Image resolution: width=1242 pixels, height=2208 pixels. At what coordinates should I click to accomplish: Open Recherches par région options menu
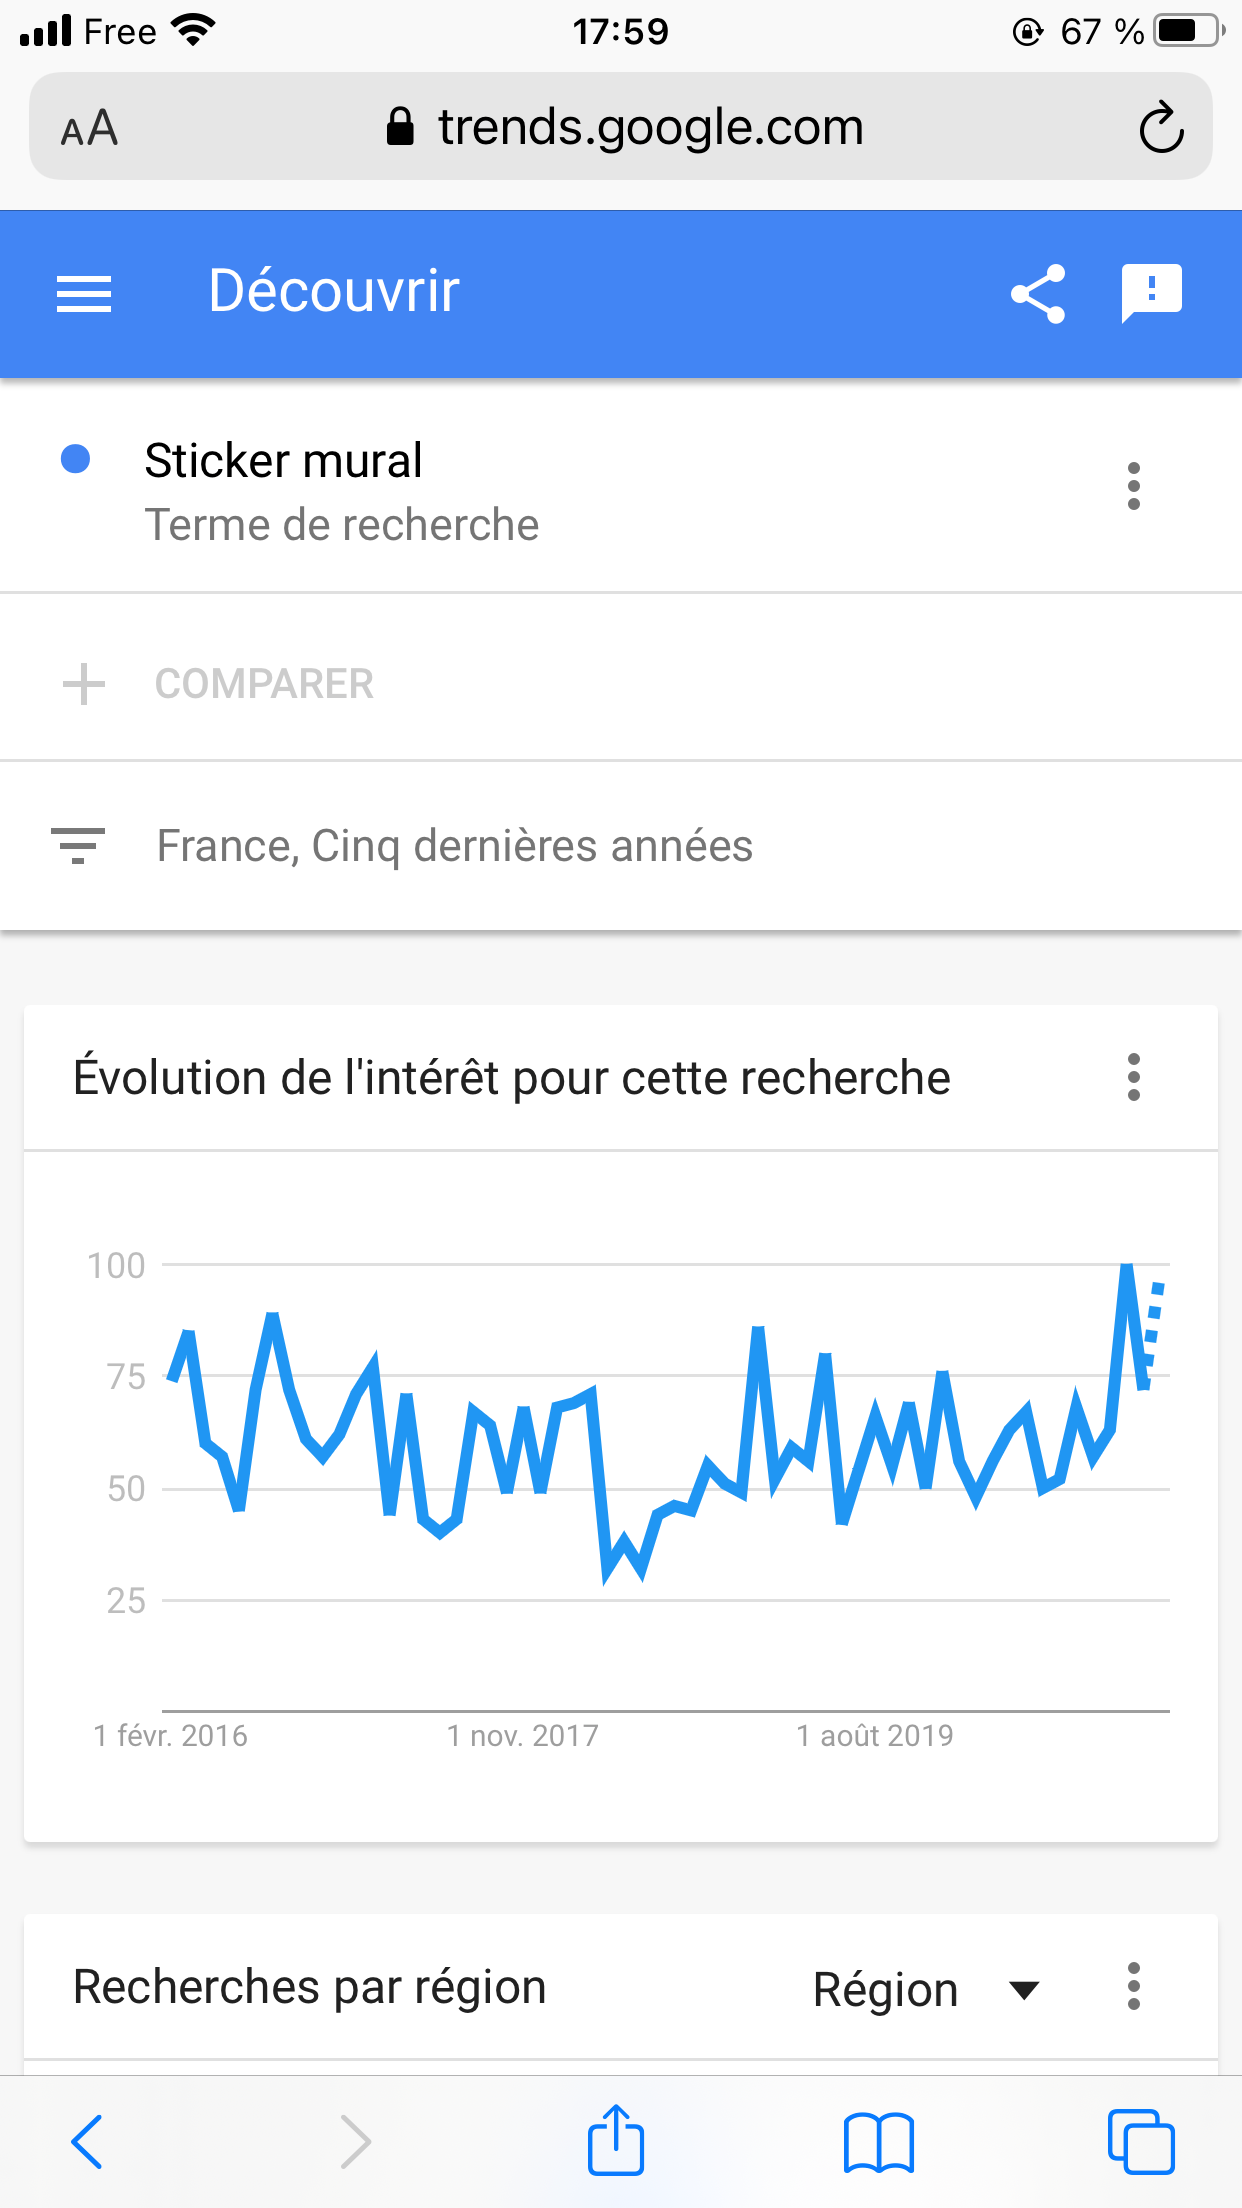pos(1133,1987)
